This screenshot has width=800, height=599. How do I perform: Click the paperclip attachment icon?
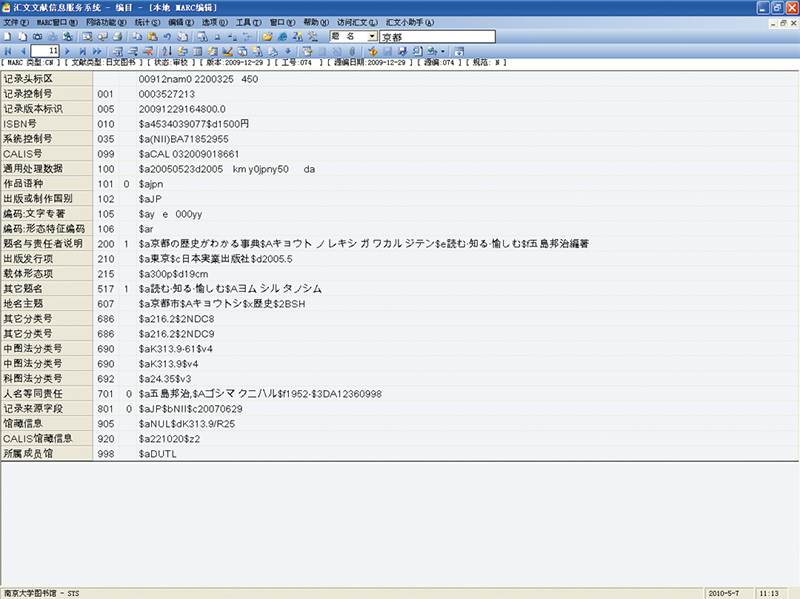click(352, 51)
